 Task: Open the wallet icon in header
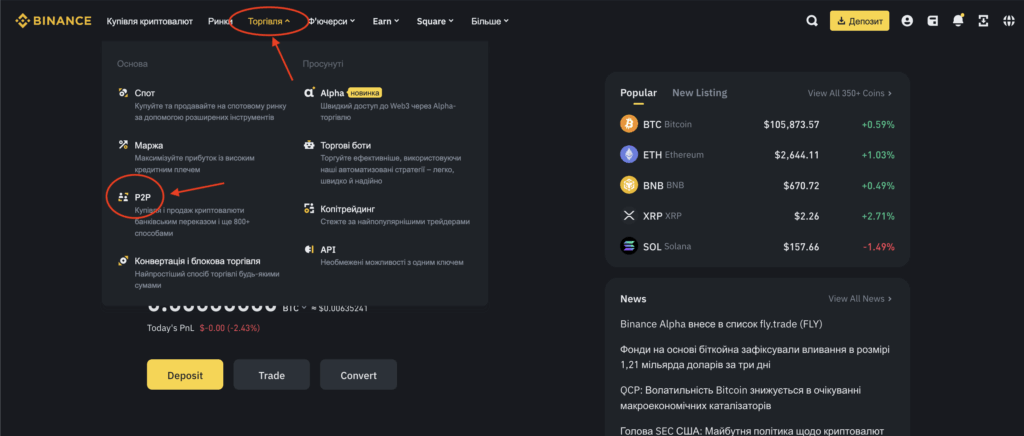point(933,20)
